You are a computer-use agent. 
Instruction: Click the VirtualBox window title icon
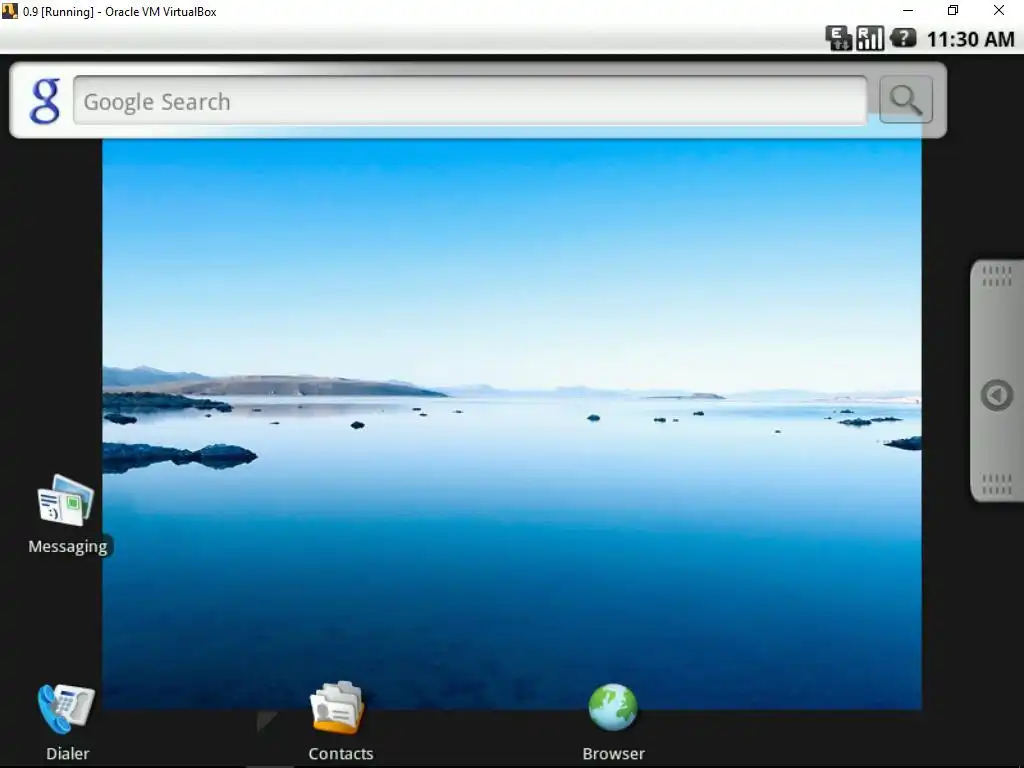[x=10, y=11]
